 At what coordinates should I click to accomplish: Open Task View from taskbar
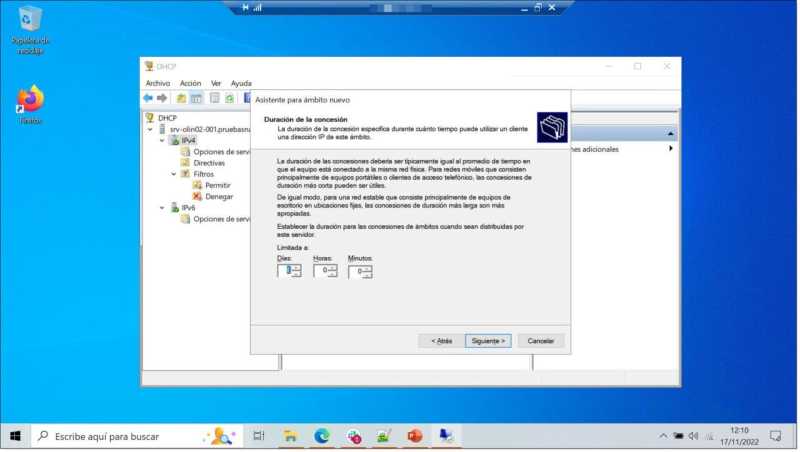(259, 436)
